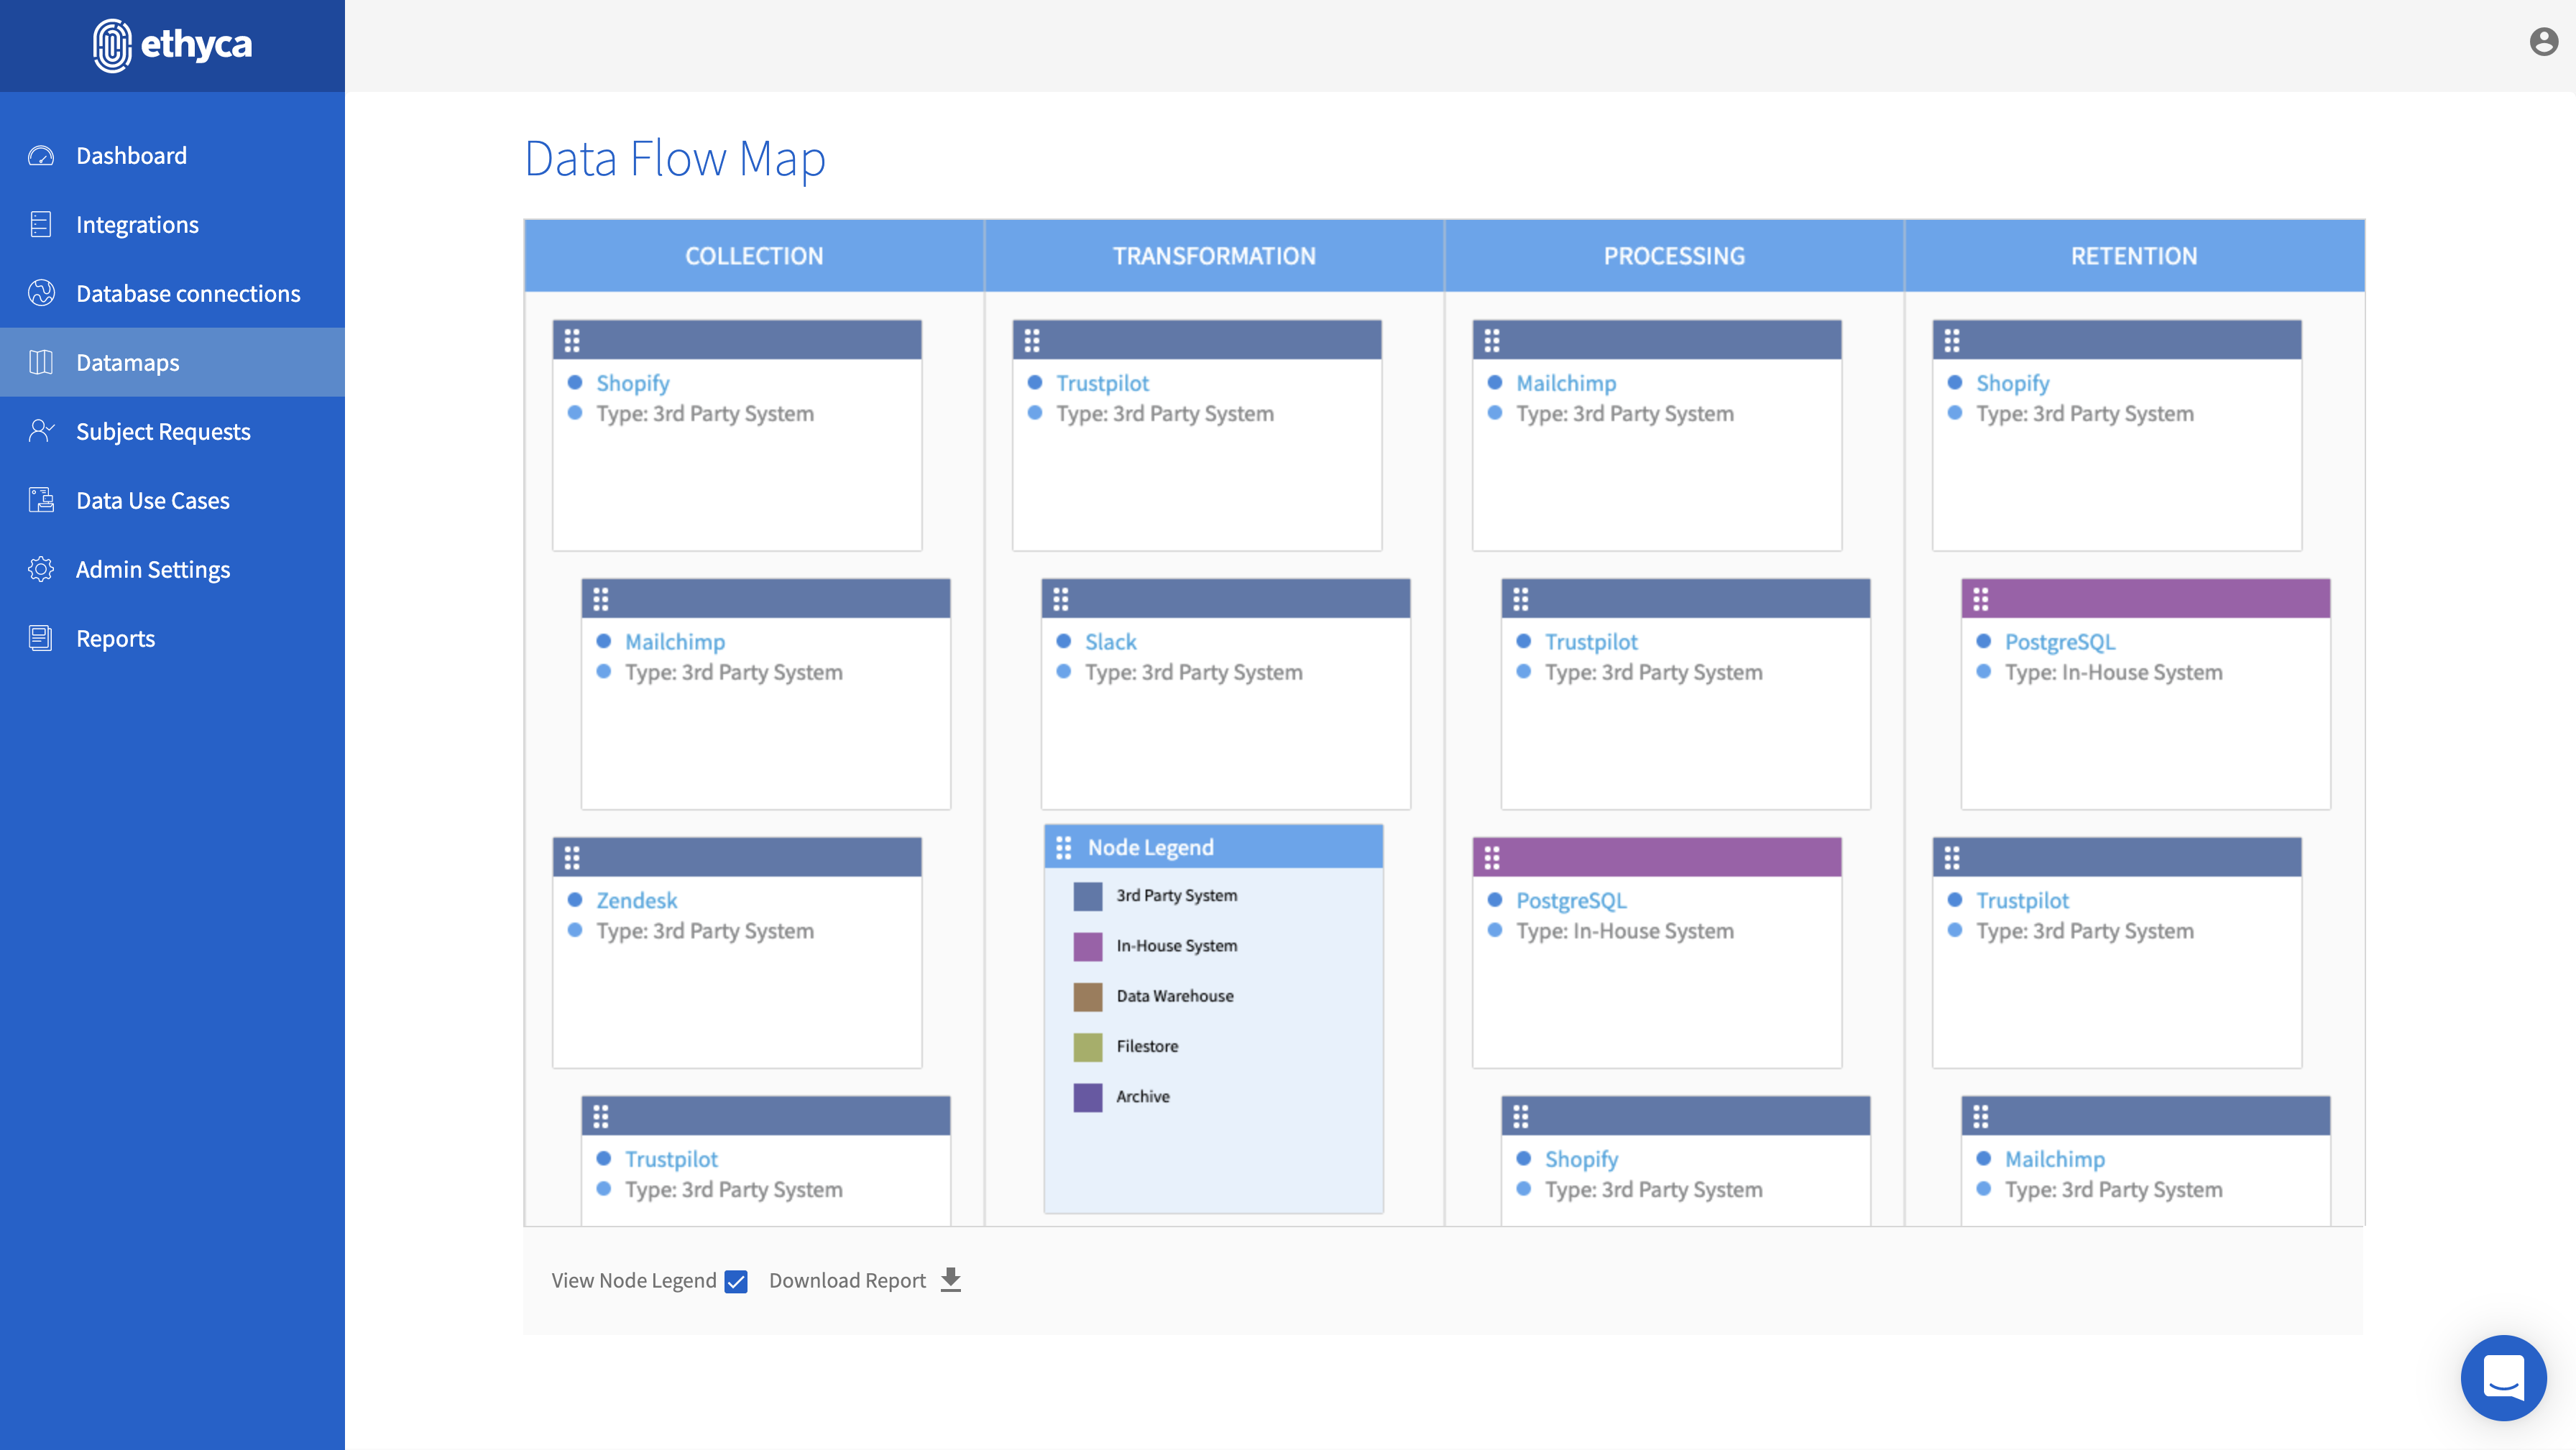Image resolution: width=2576 pixels, height=1450 pixels.
Task: Click PostgreSQL link in Retention column
Action: (2059, 641)
